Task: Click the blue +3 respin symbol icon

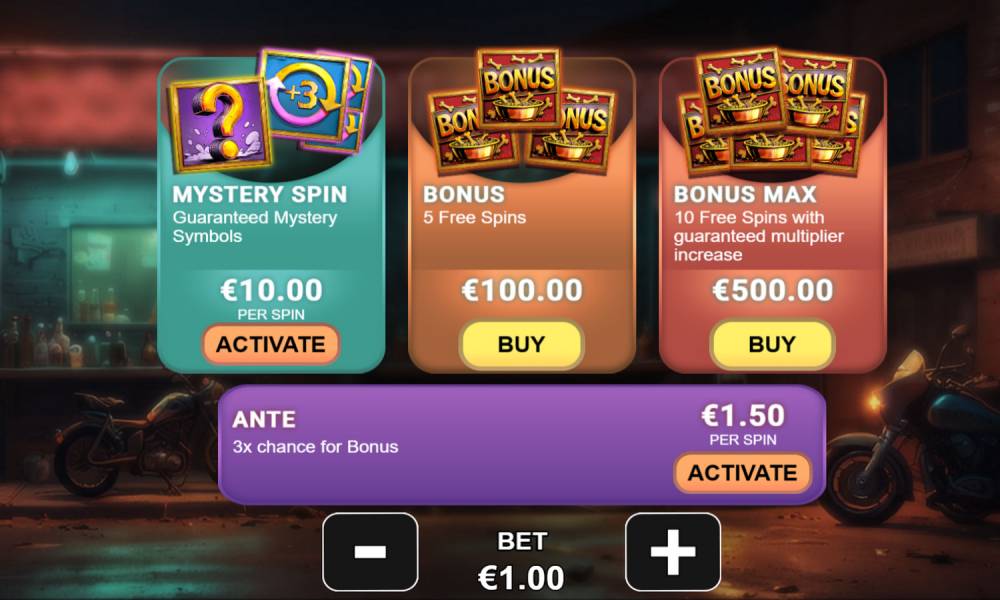Action: tap(305, 96)
